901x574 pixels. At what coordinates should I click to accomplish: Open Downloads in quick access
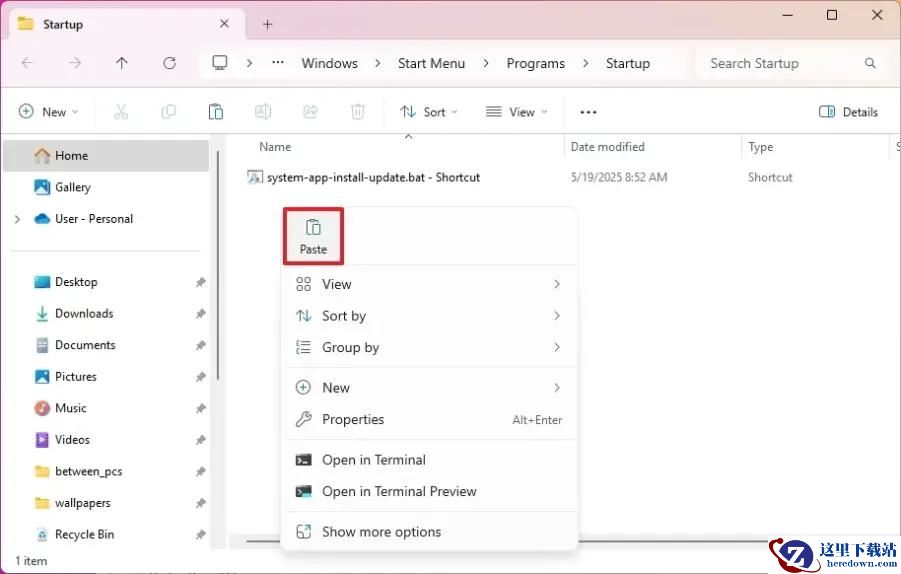106,314
